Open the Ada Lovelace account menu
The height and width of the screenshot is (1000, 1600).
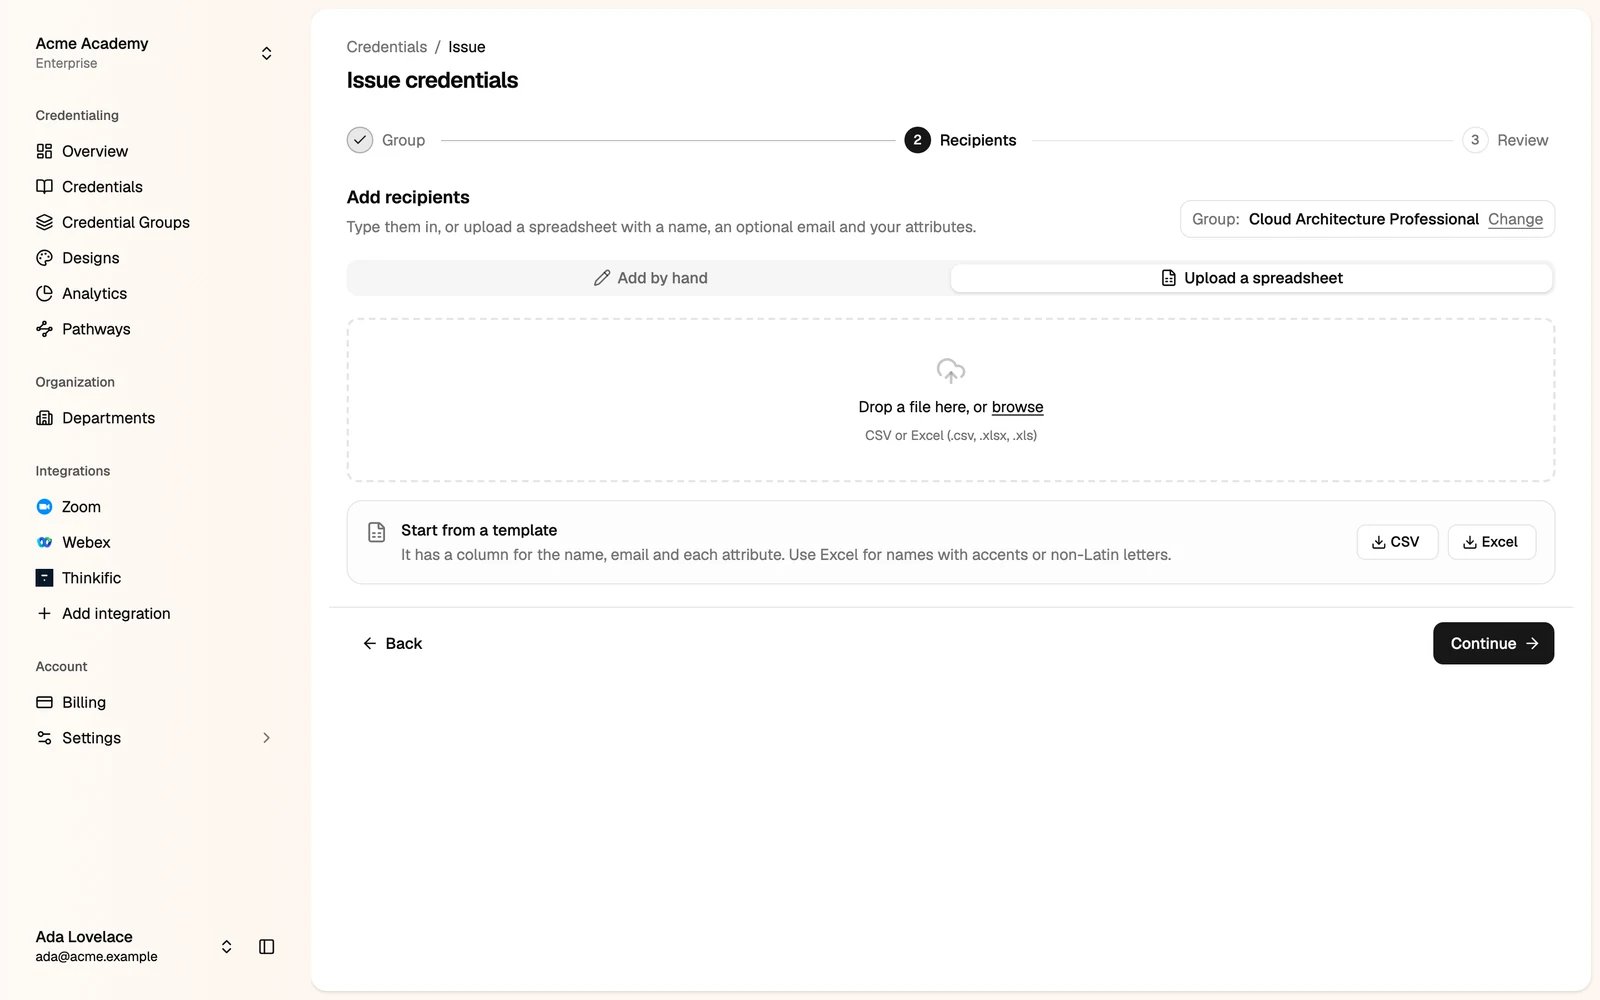pos(227,947)
